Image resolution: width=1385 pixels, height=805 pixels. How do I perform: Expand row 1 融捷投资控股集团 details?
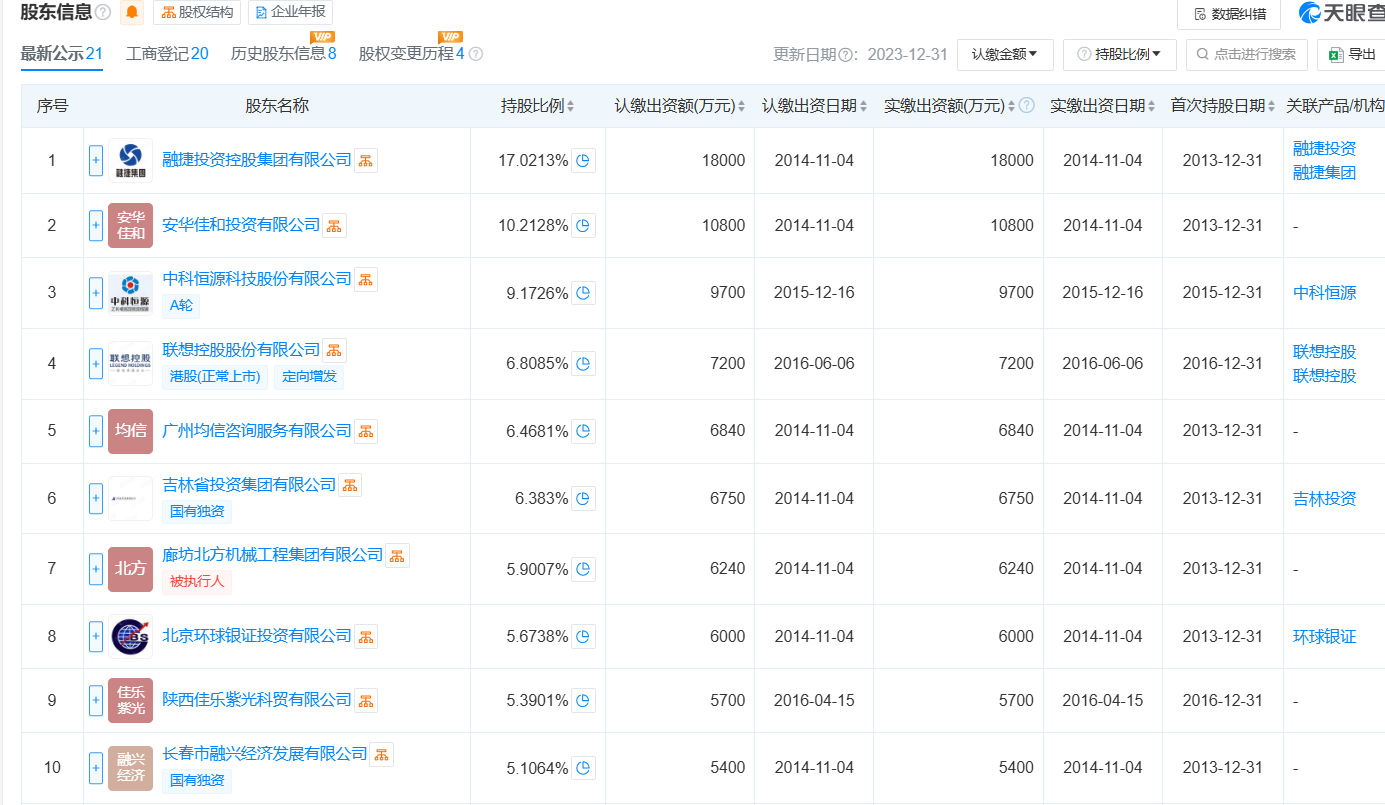tap(96, 160)
